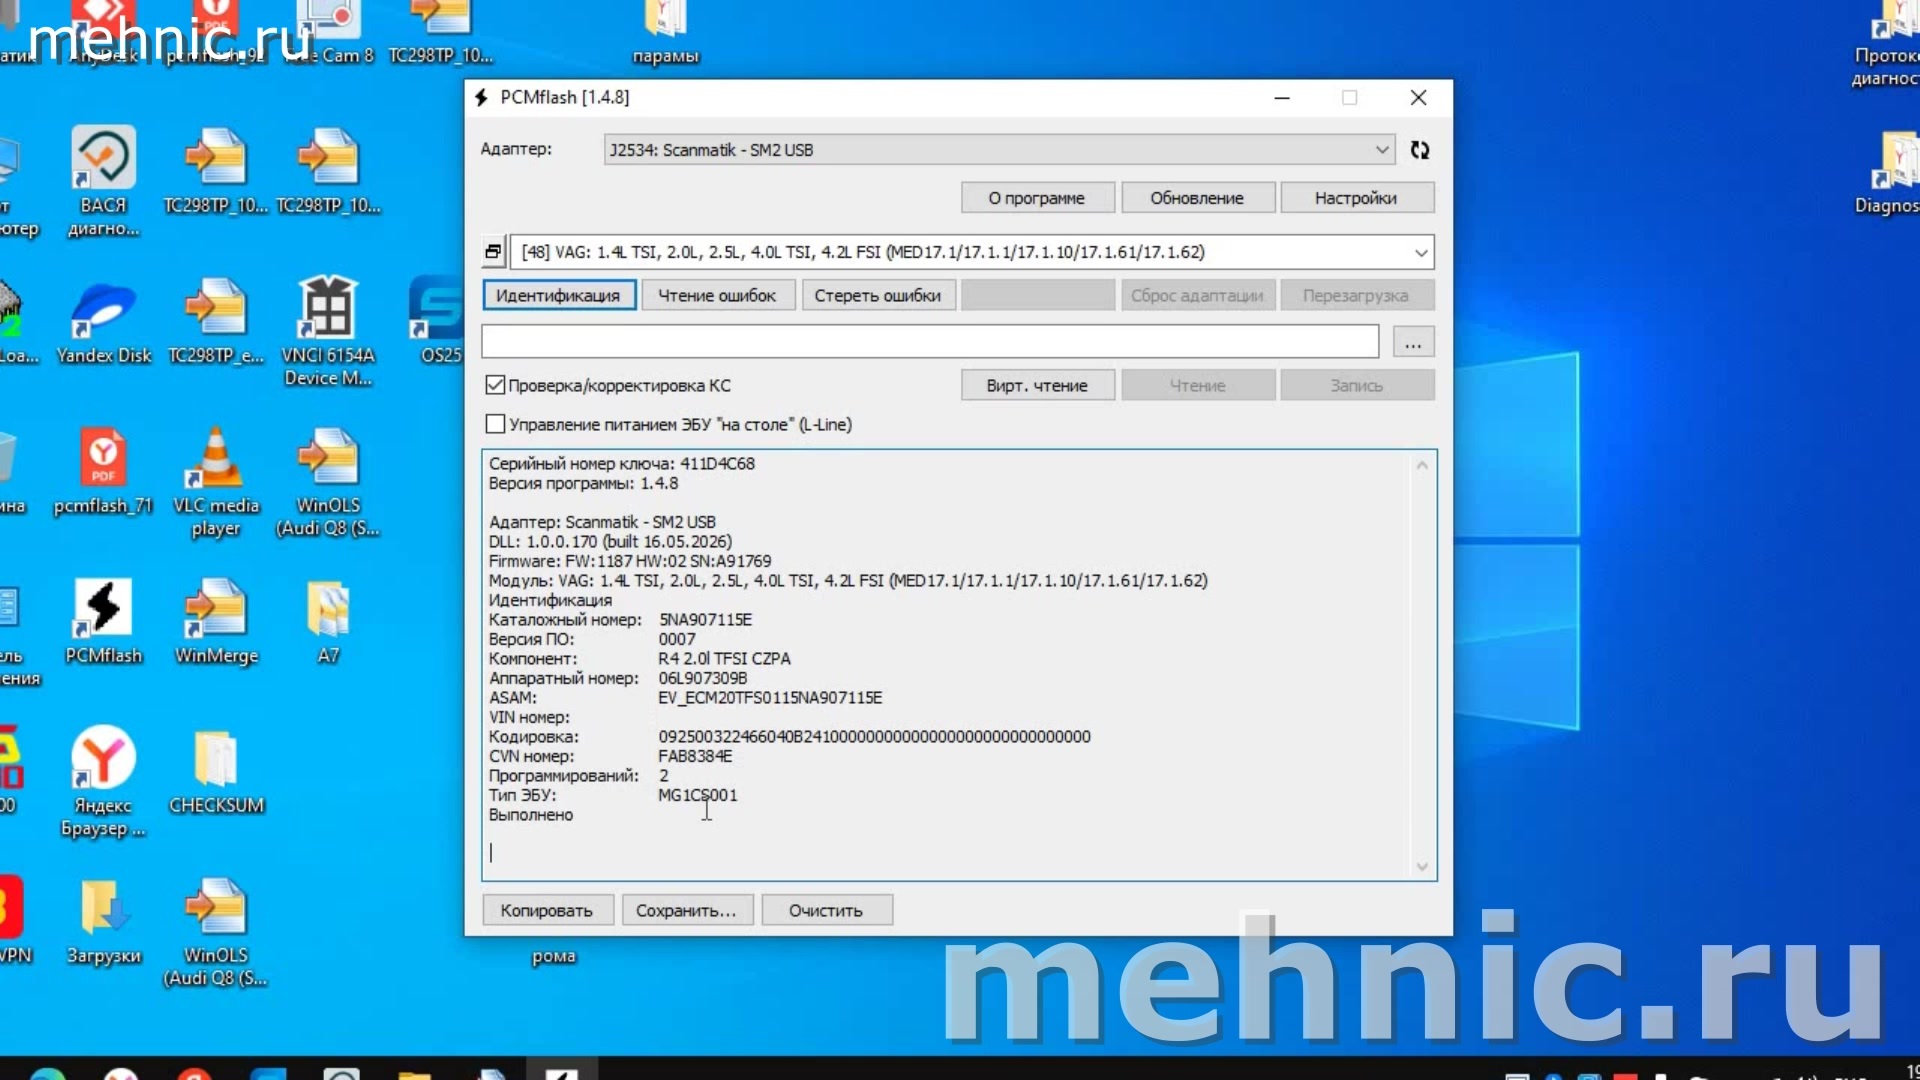
Task: Open the Загрузки folder icon
Action: [103, 922]
